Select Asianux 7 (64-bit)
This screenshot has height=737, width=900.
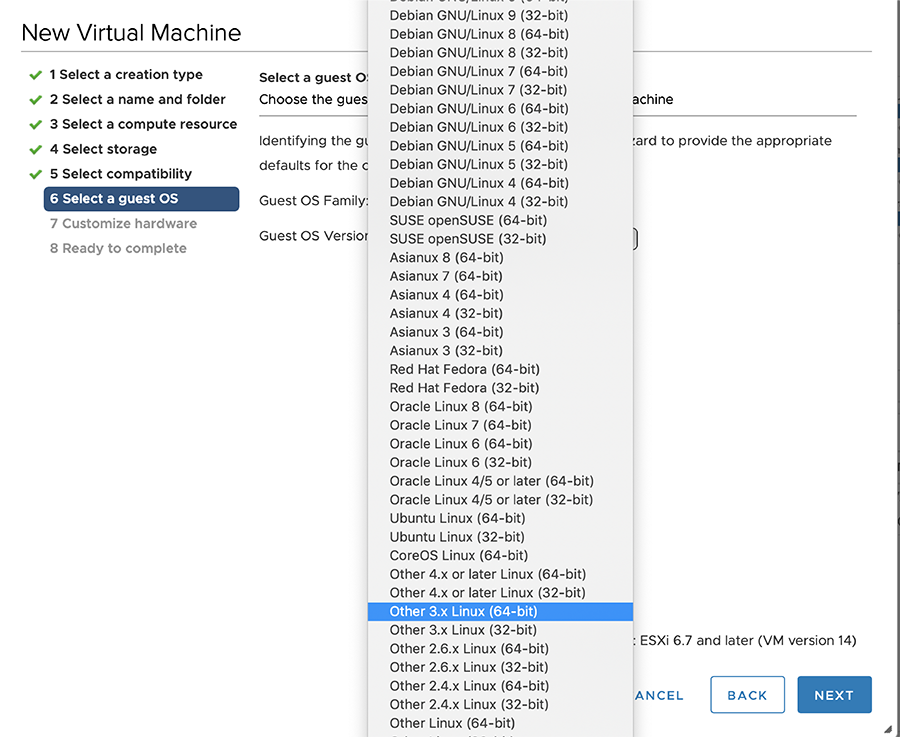500,276
